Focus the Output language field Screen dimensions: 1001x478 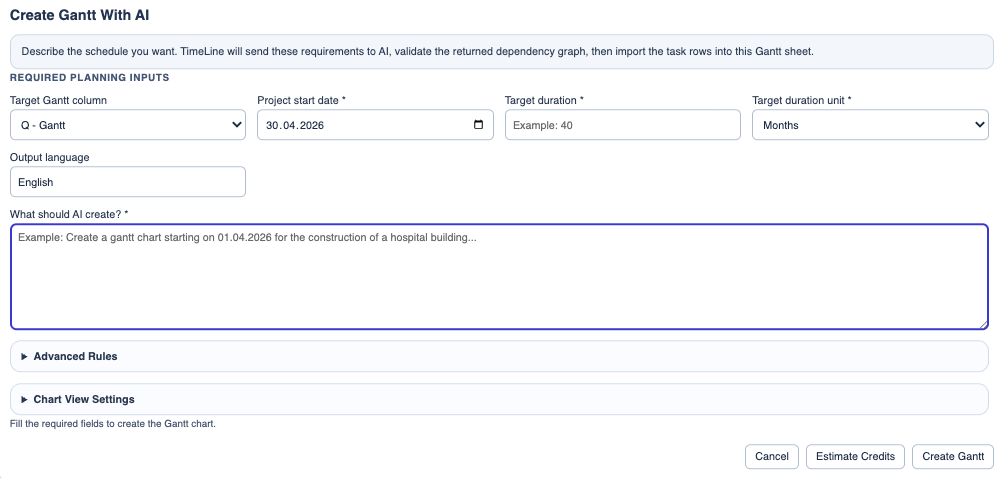pyautogui.click(x=128, y=182)
